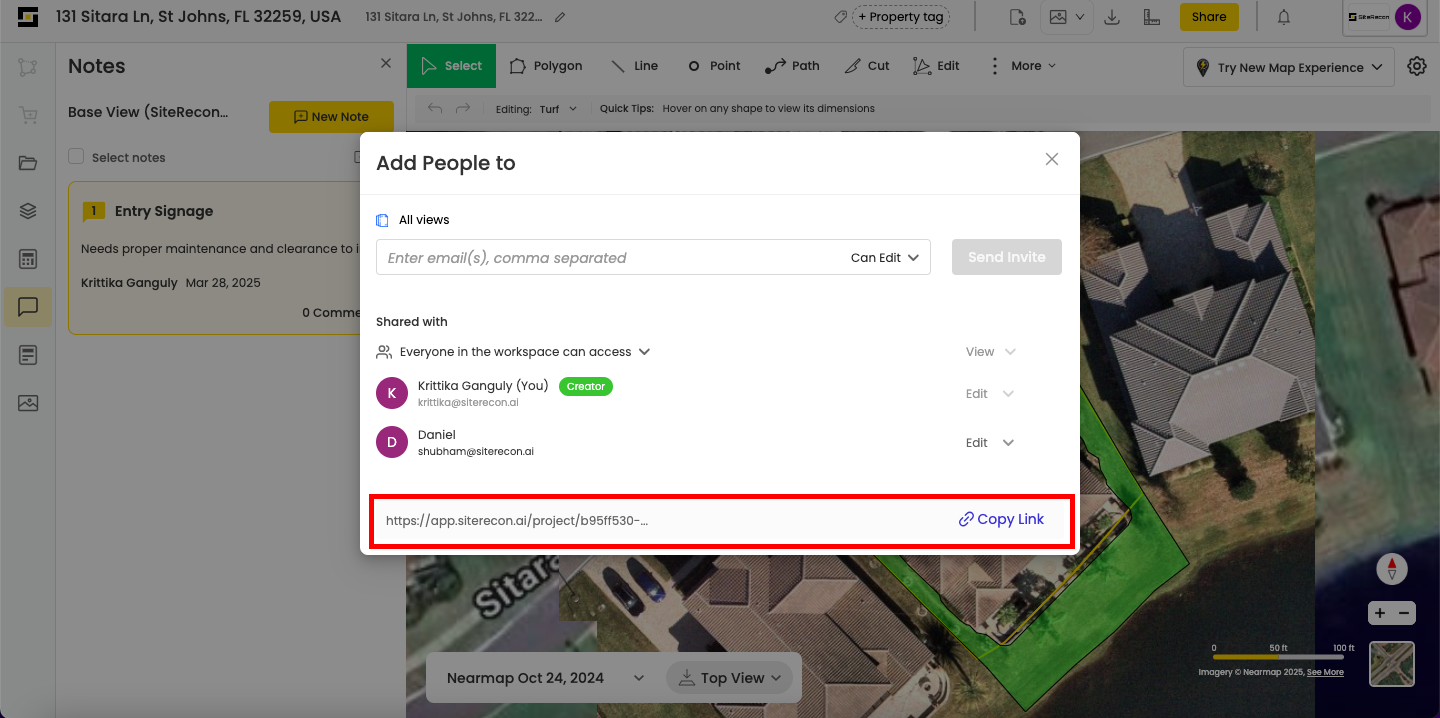Image resolution: width=1440 pixels, height=718 pixels.
Task: Select the Path tool
Action: click(792, 66)
